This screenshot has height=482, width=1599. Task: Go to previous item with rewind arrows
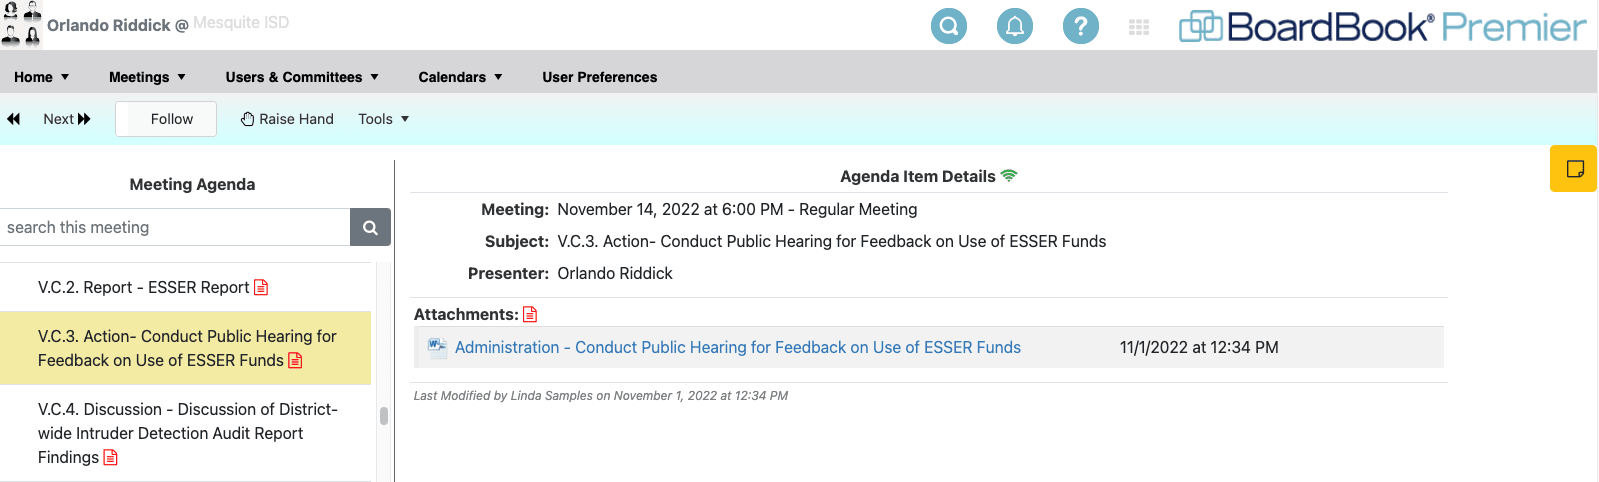point(14,119)
